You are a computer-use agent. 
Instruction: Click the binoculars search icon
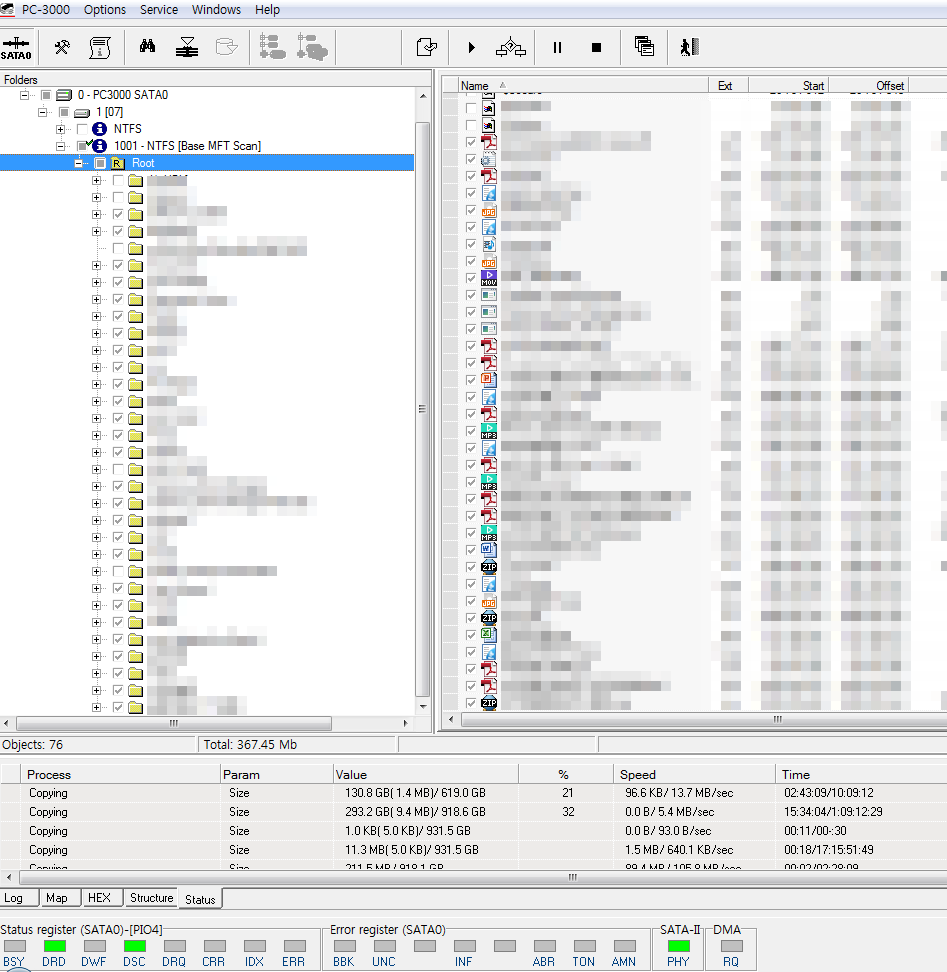147,47
